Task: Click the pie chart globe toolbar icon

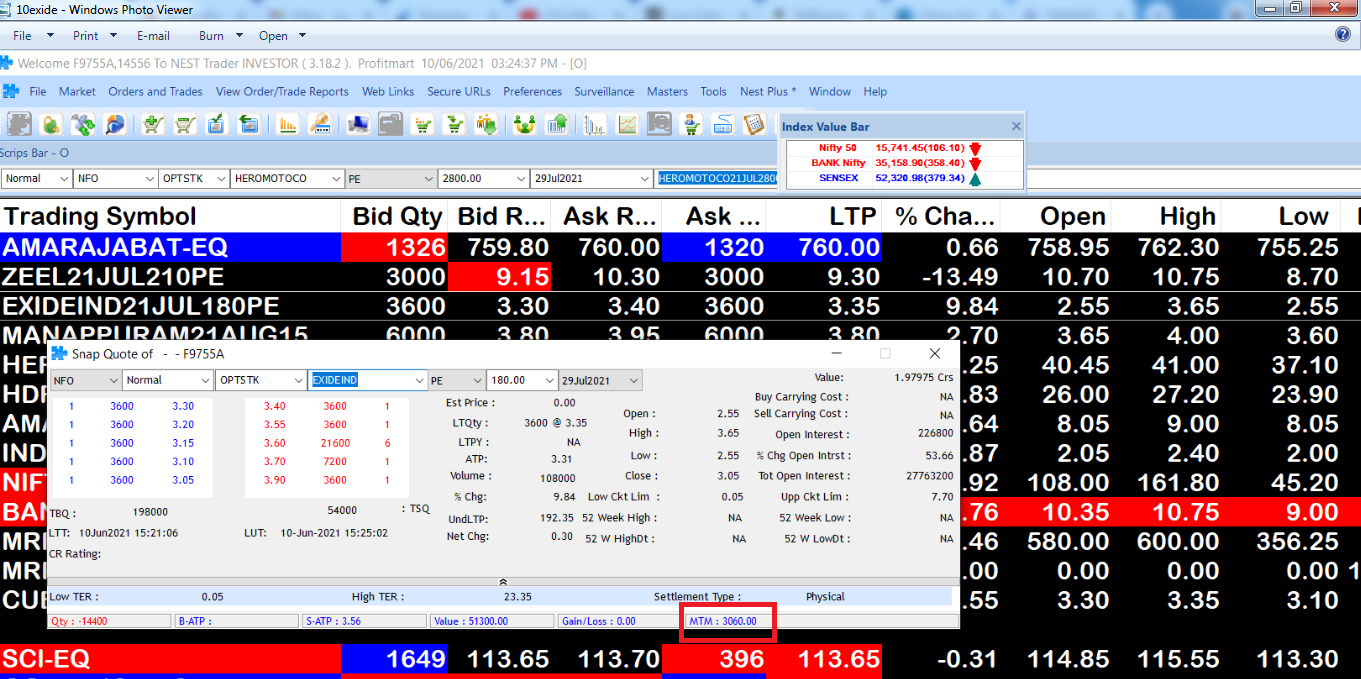Action: (115, 124)
